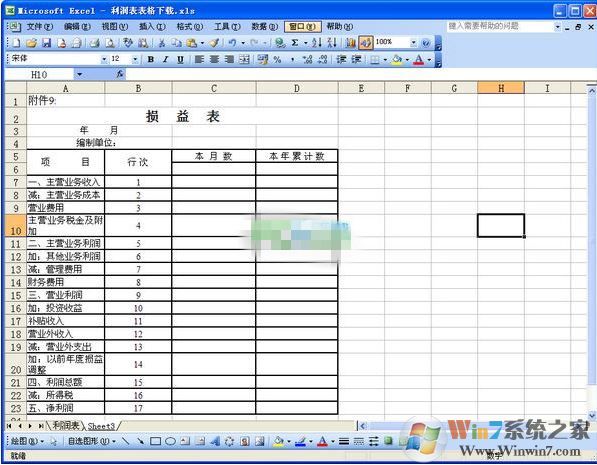Click the Sort Ascending icon
Image resolution: width=597 pixels, height=465 pixels.
[x=316, y=43]
